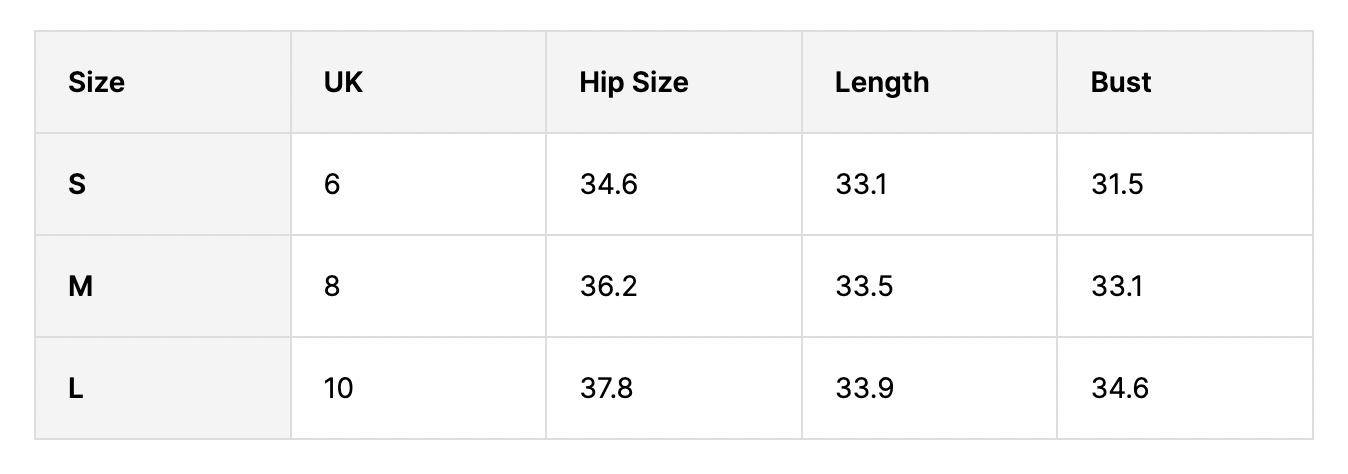Click UK size 8 cell
Screen dimensions: 1348x474
click(x=332, y=287)
